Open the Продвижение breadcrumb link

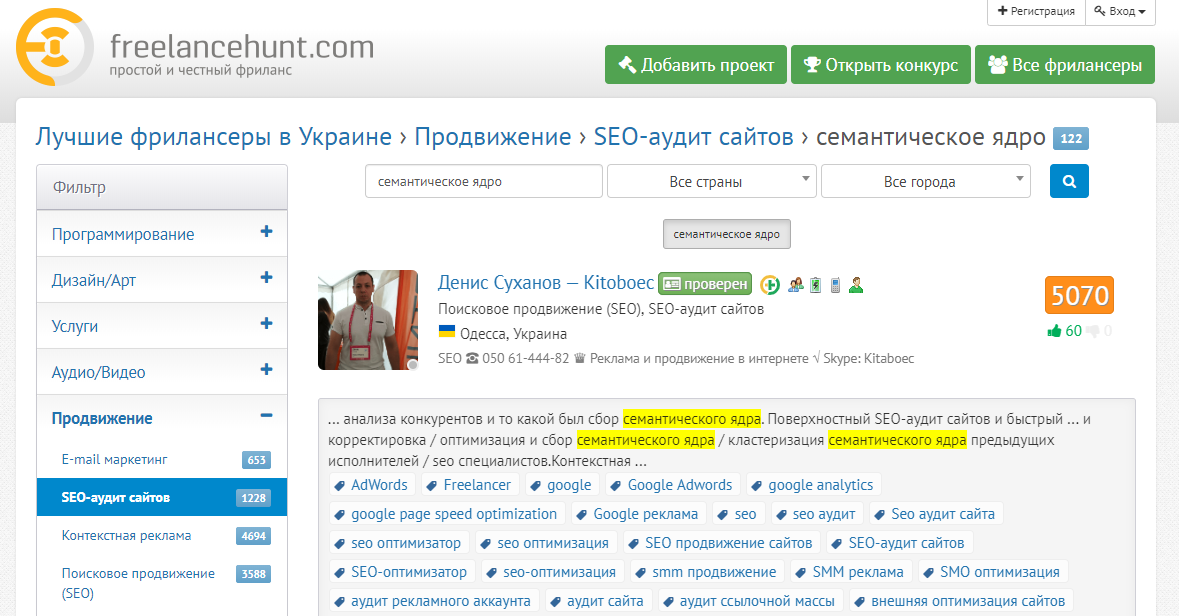(493, 137)
